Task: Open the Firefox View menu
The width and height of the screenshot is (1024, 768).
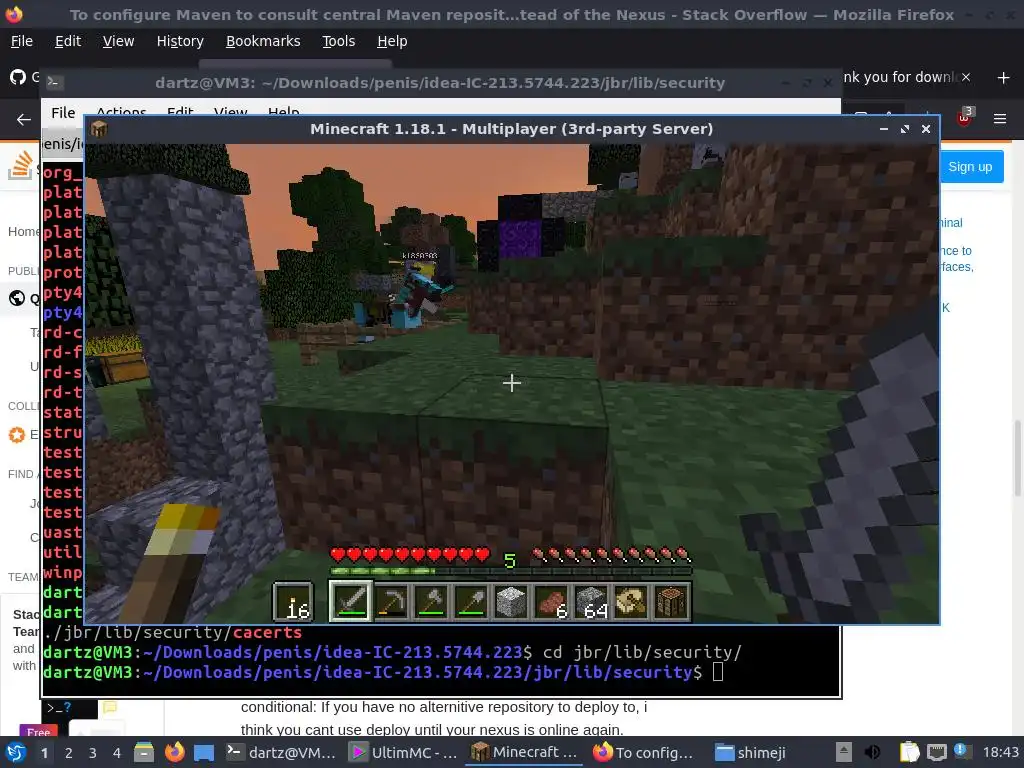Action: (x=118, y=41)
